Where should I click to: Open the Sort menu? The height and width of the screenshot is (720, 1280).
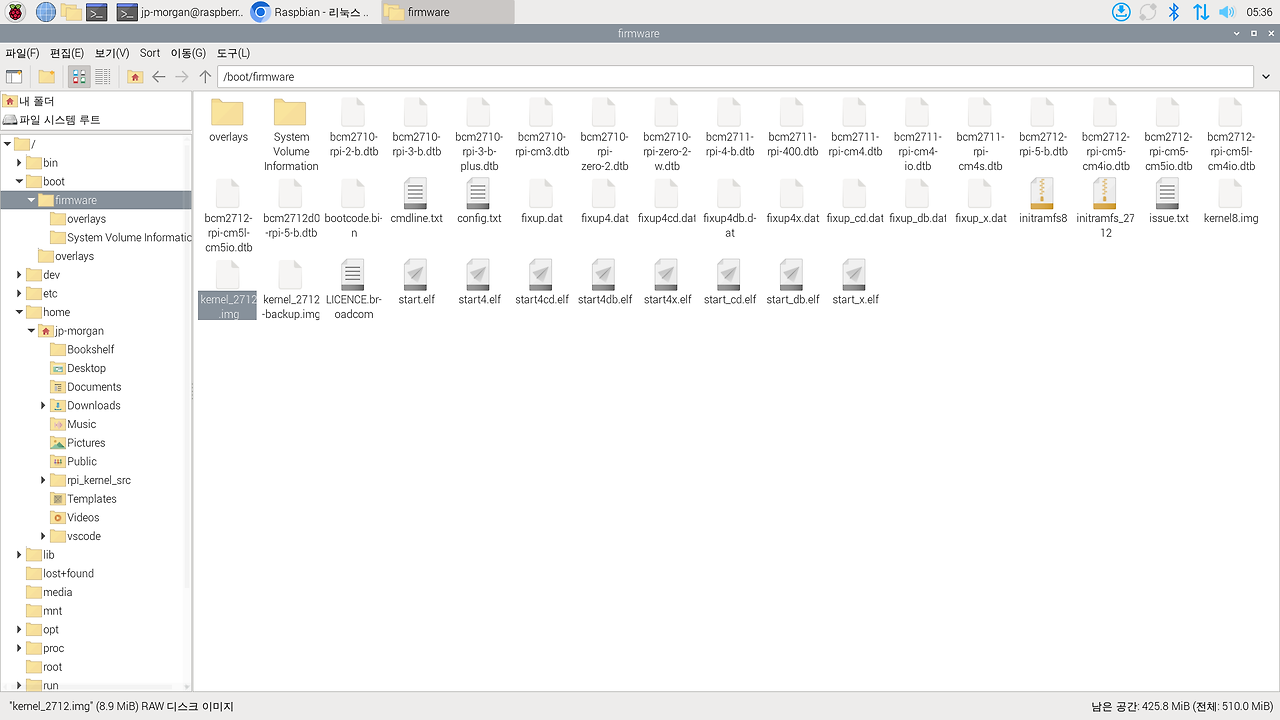pyautogui.click(x=149, y=52)
